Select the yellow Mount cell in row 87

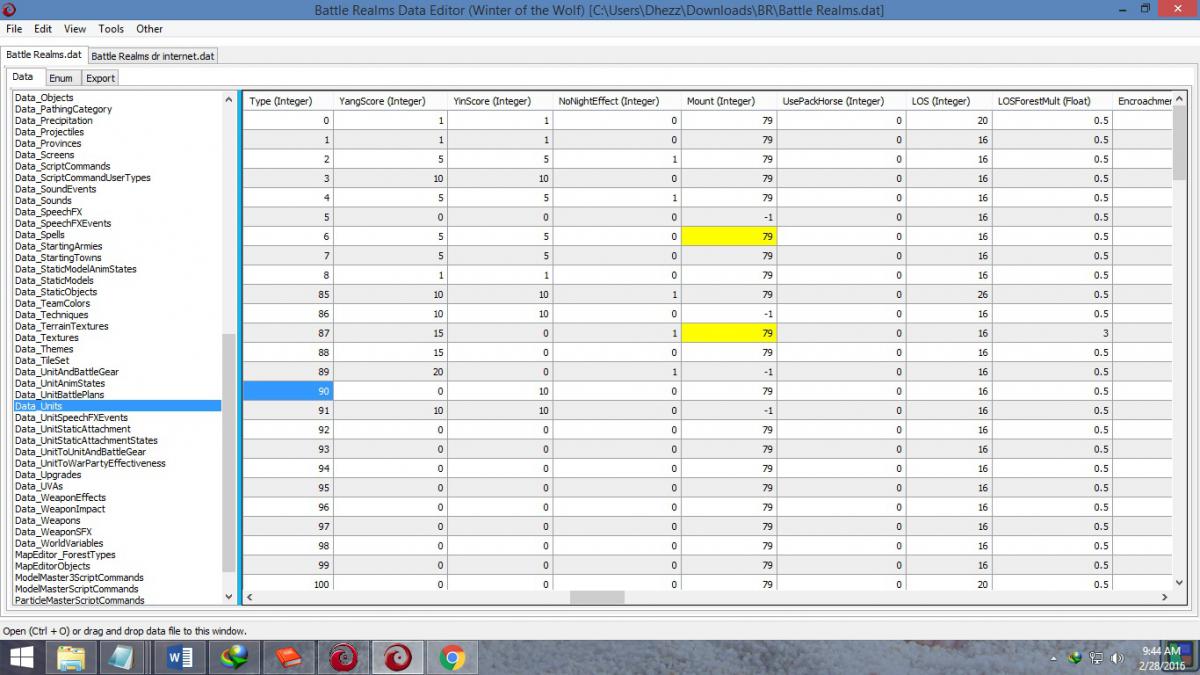(x=728, y=333)
